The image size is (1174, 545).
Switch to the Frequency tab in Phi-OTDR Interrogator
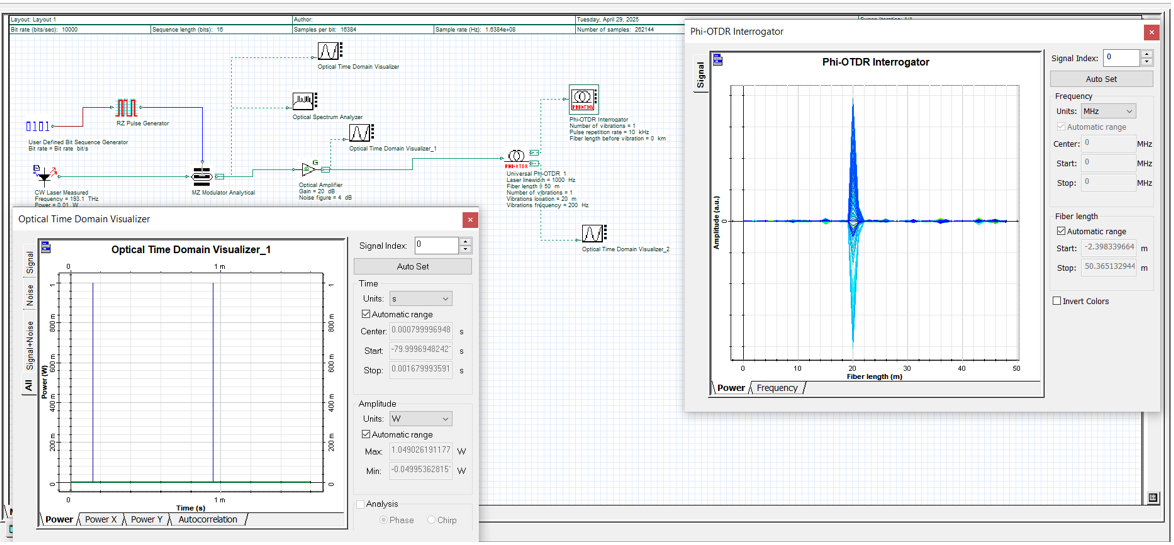[x=777, y=388]
